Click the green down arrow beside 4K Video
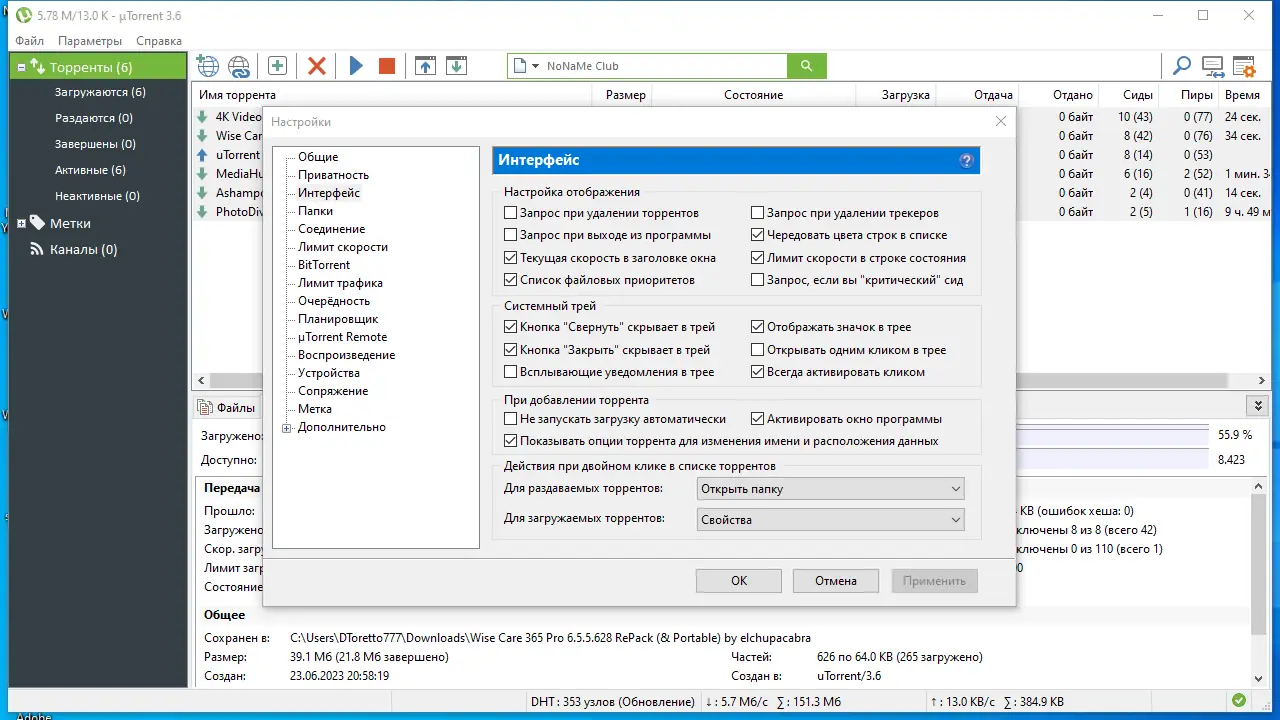The width and height of the screenshot is (1280, 720). [x=203, y=117]
